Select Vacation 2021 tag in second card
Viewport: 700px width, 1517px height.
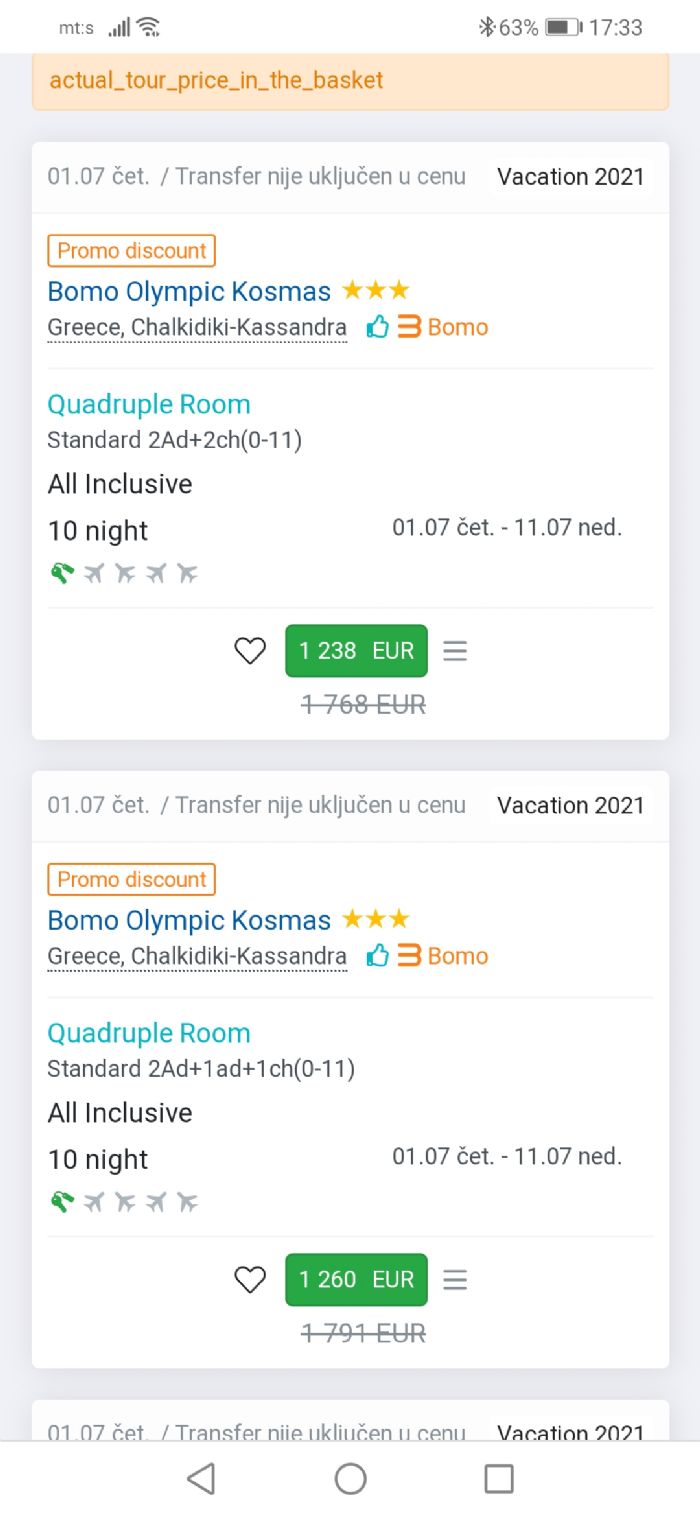click(x=571, y=806)
